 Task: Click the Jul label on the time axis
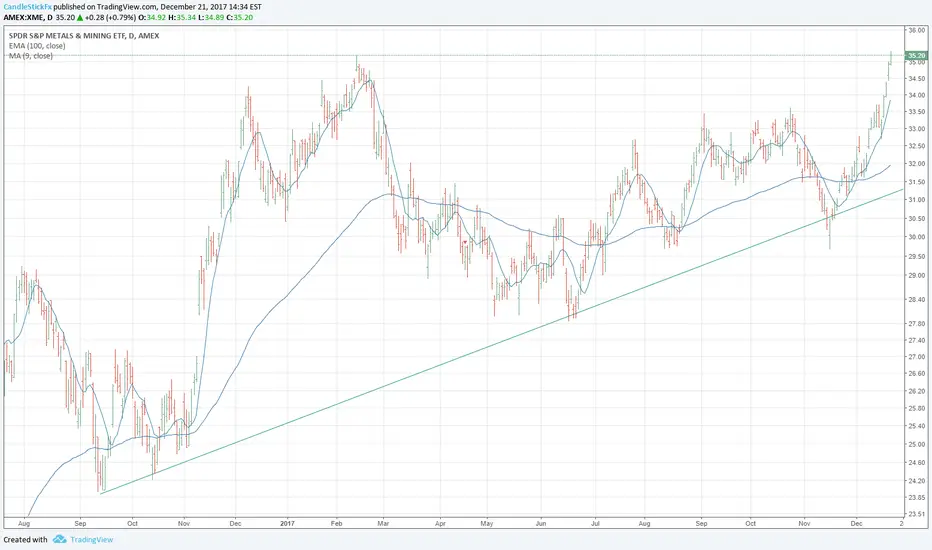(594, 524)
